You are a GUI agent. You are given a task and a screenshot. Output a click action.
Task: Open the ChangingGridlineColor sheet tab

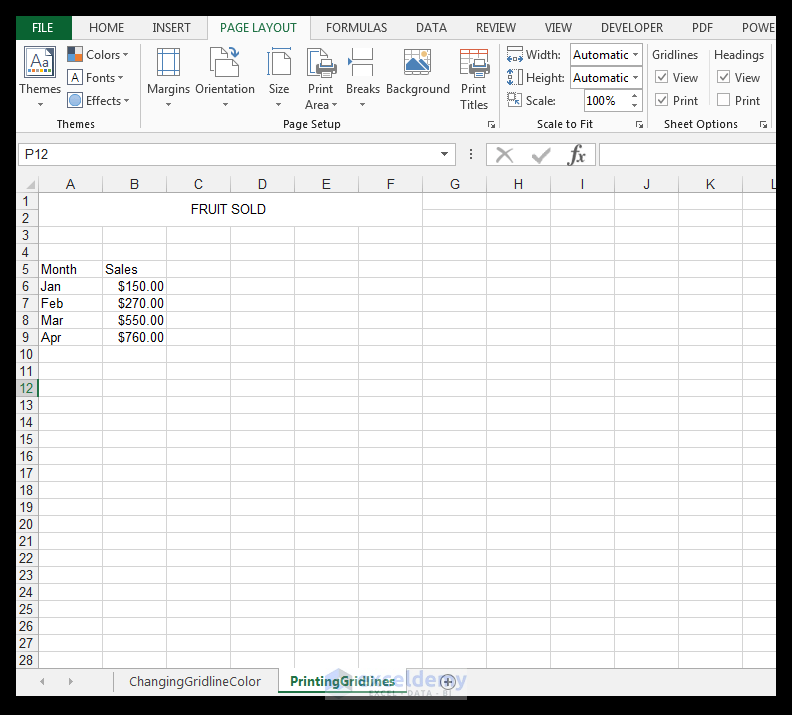(x=195, y=682)
